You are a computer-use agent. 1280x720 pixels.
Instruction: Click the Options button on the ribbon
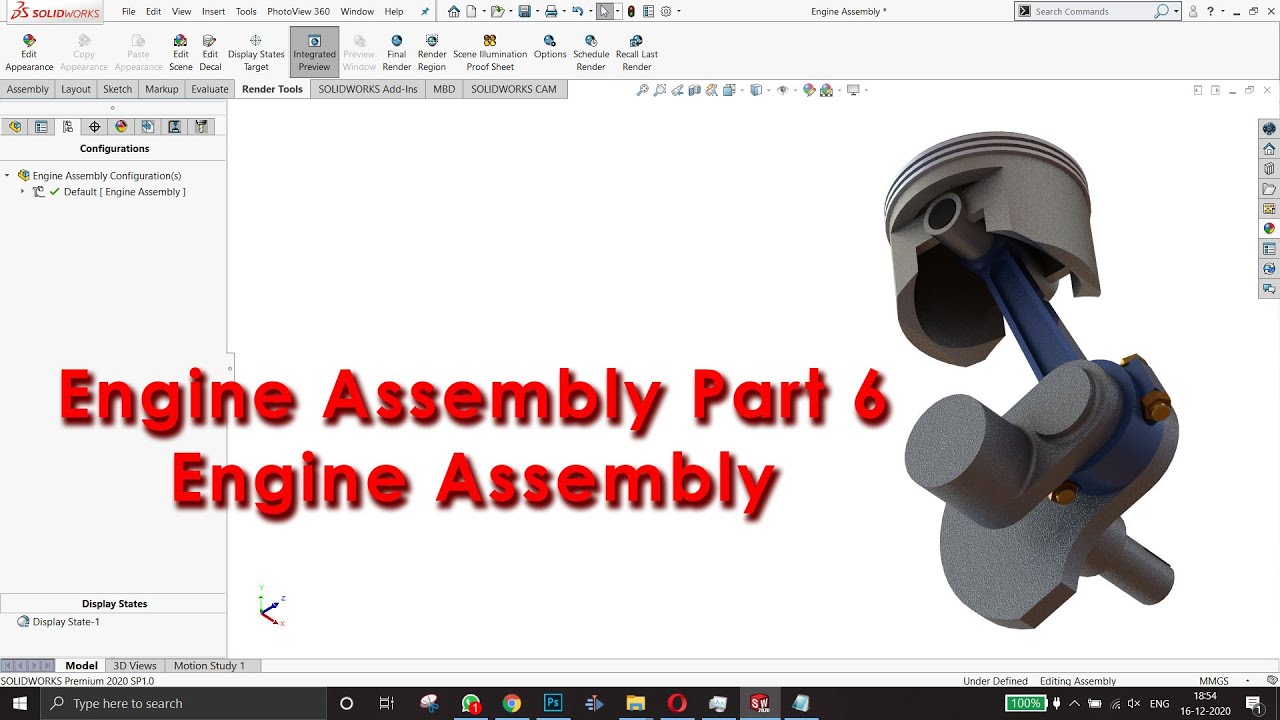(x=549, y=50)
